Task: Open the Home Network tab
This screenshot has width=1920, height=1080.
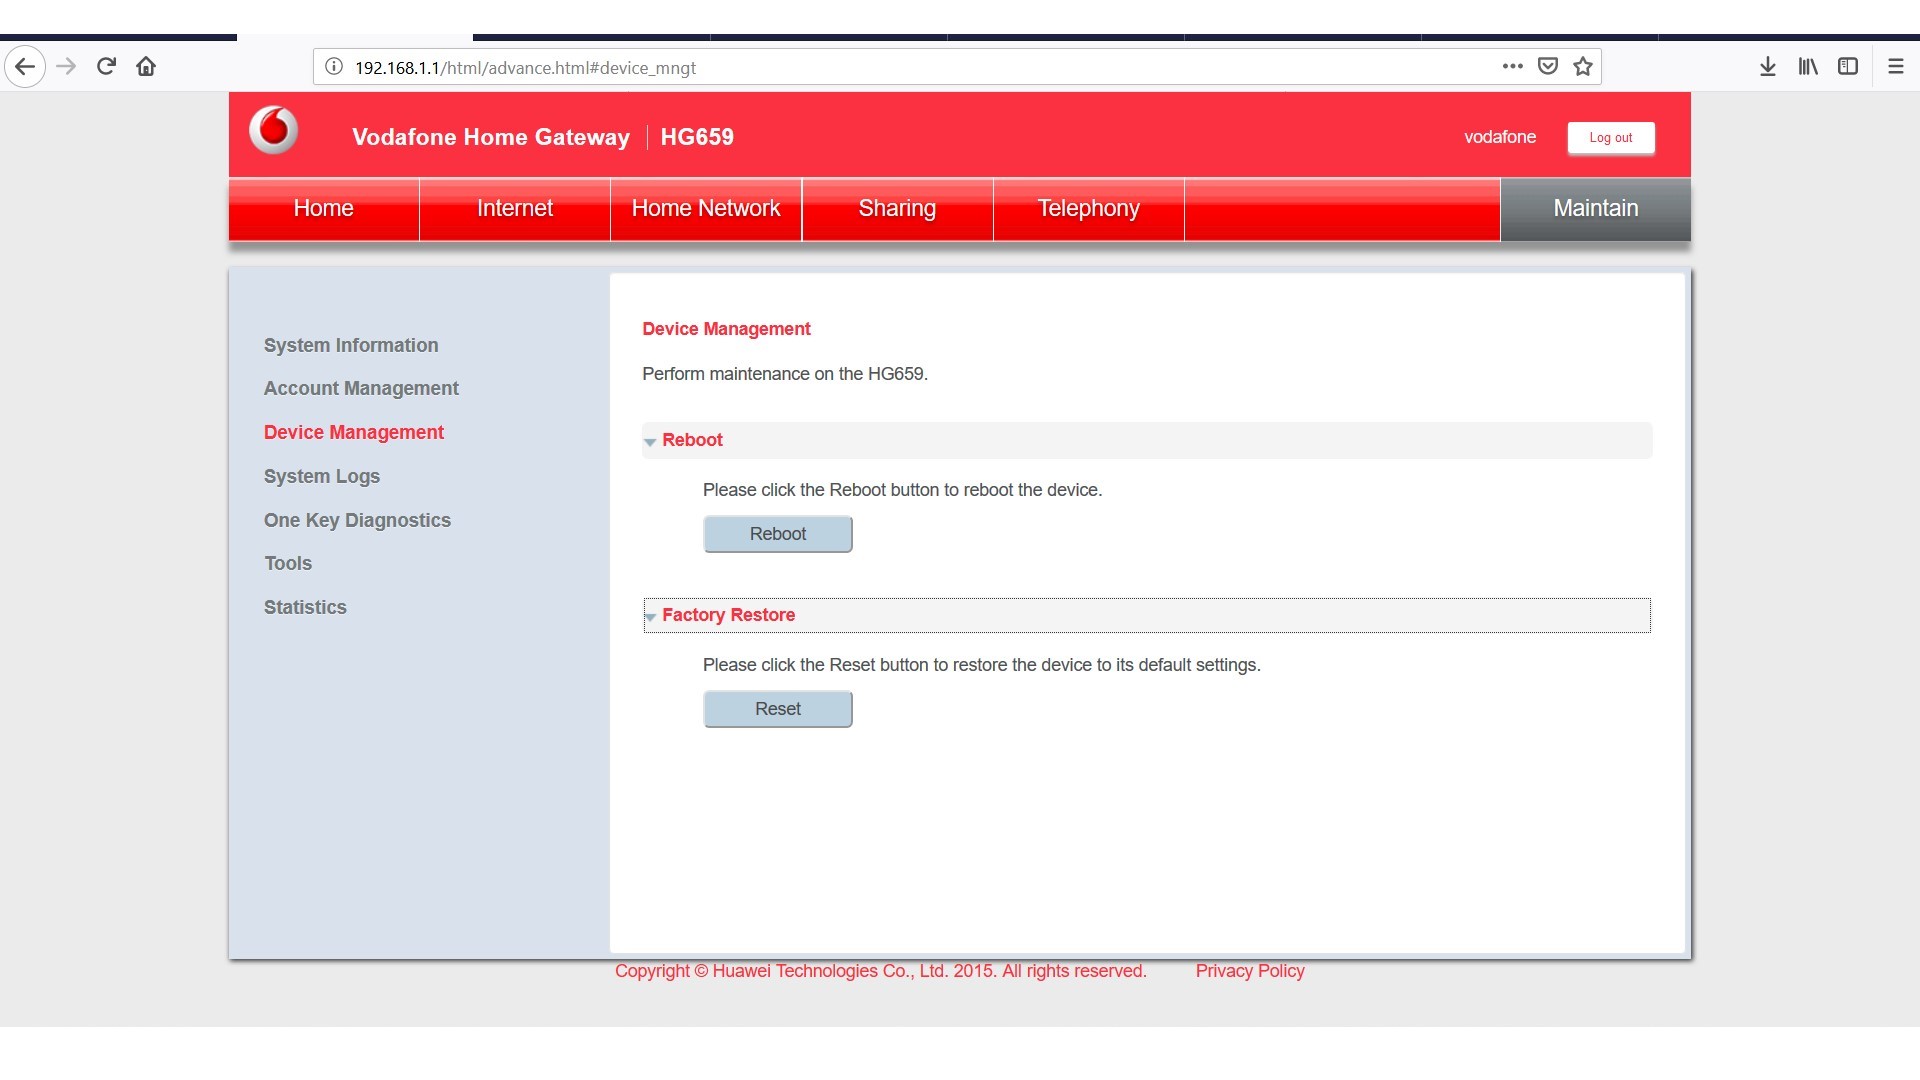Action: point(706,209)
